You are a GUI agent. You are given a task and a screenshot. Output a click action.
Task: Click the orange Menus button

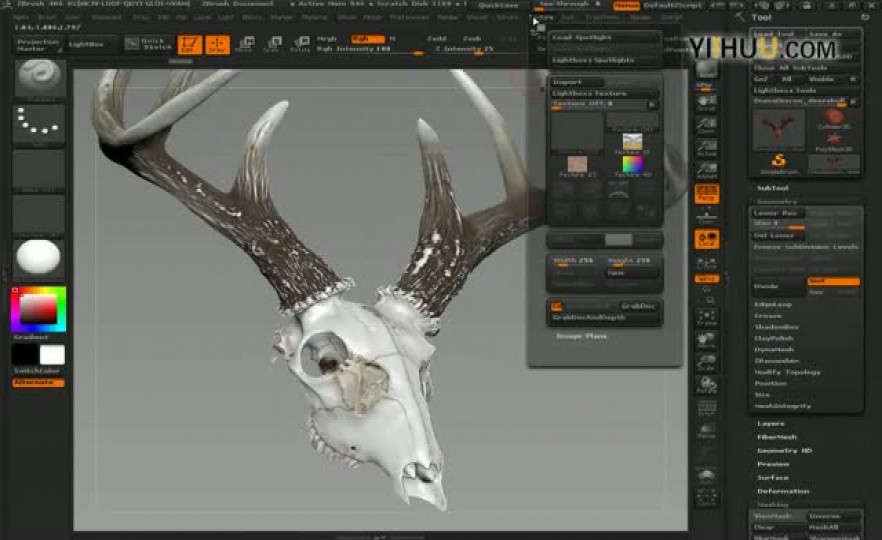pos(626,6)
